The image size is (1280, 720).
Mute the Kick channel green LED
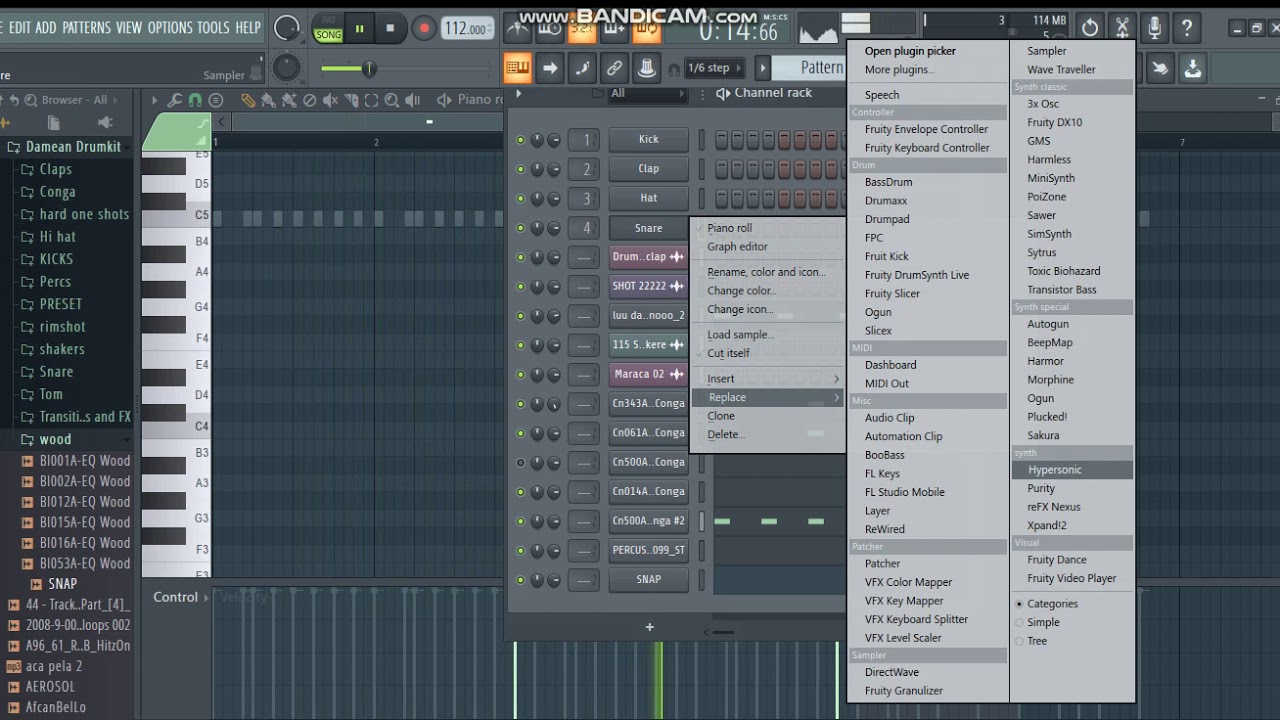click(520, 140)
